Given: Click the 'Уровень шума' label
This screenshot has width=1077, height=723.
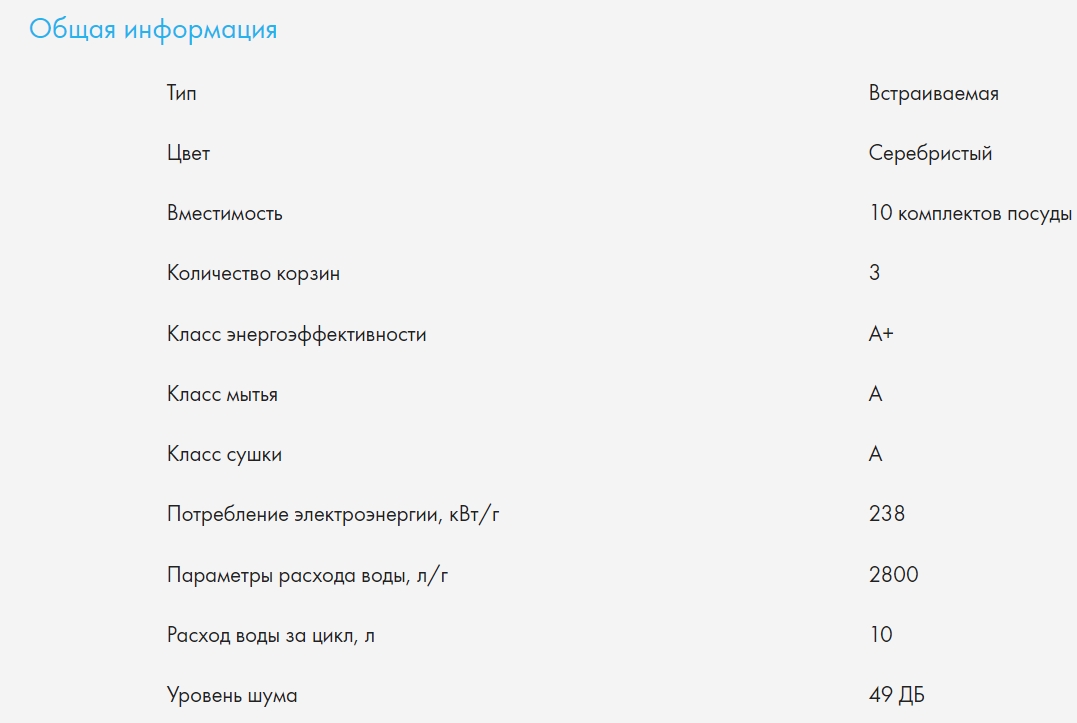Looking at the screenshot, I should point(233,695).
